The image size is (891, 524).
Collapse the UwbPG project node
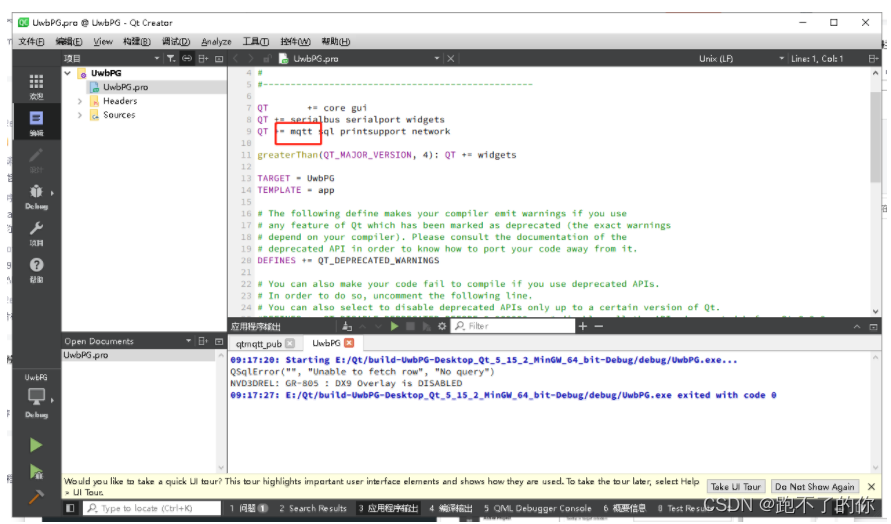coord(68,73)
